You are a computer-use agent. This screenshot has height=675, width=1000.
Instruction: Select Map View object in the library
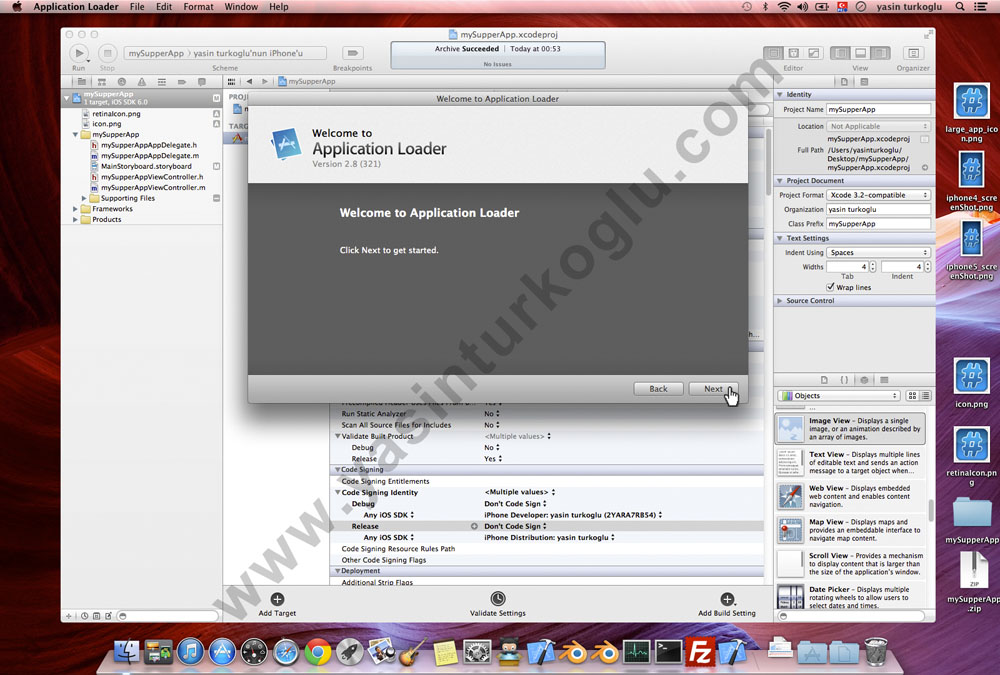point(851,530)
